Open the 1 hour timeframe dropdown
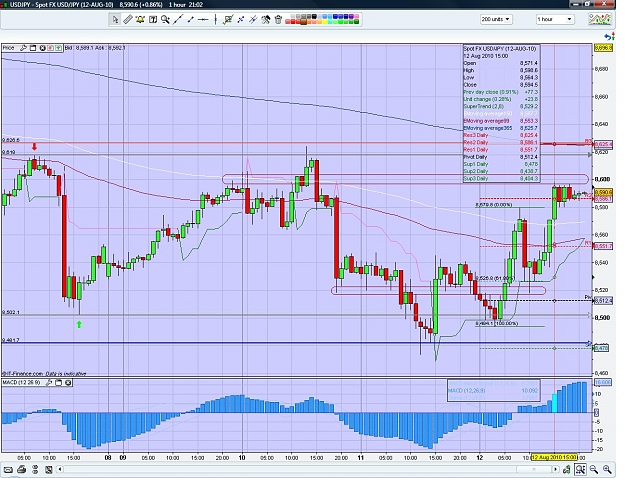 554,19
